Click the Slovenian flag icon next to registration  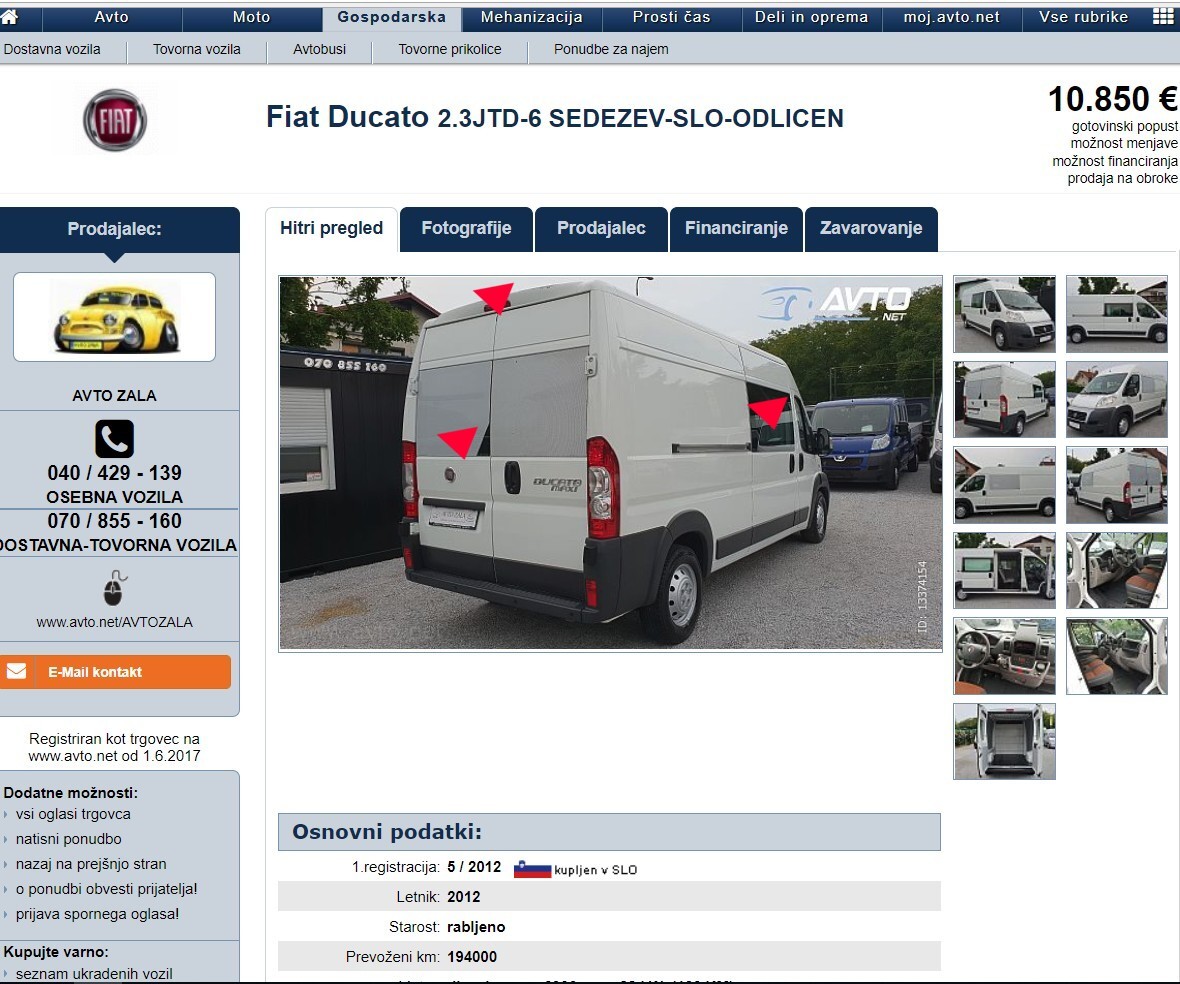(532, 869)
